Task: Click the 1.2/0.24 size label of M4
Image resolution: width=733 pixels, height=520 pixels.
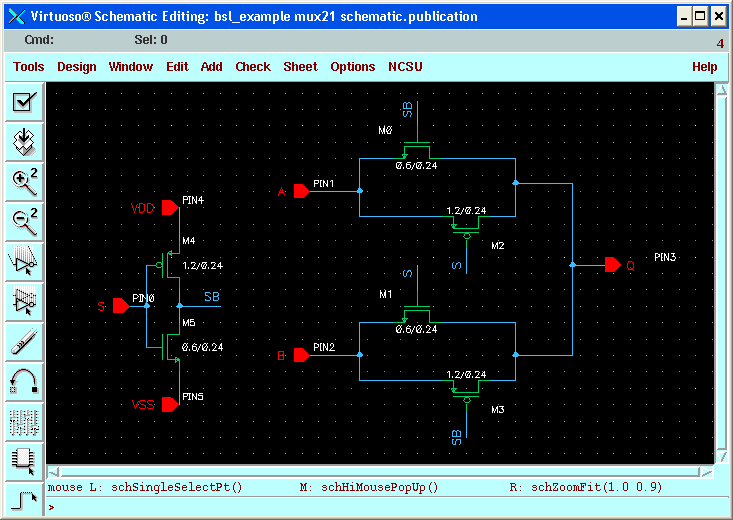Action: pos(202,266)
